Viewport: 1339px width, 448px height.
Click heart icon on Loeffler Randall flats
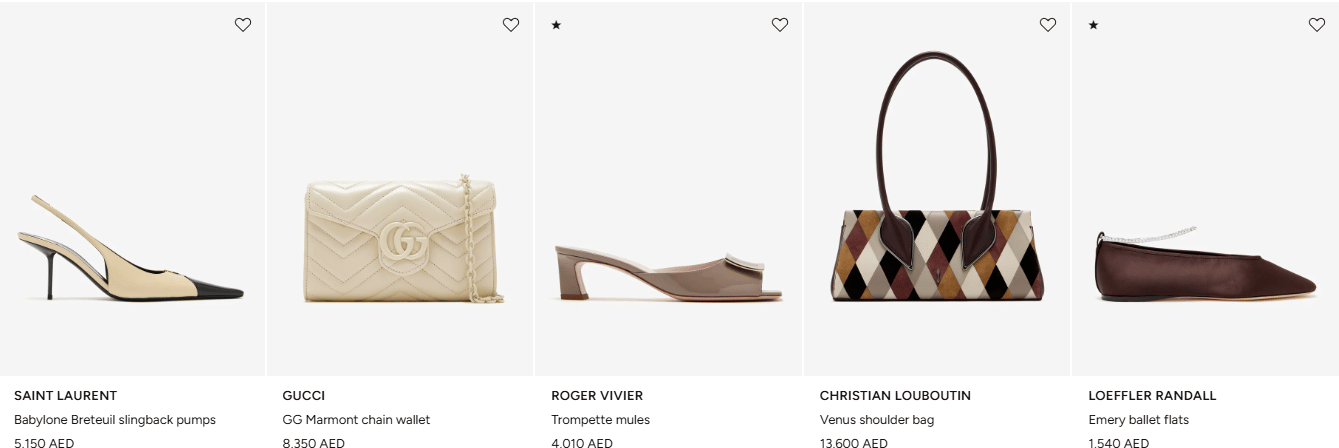[1316, 25]
